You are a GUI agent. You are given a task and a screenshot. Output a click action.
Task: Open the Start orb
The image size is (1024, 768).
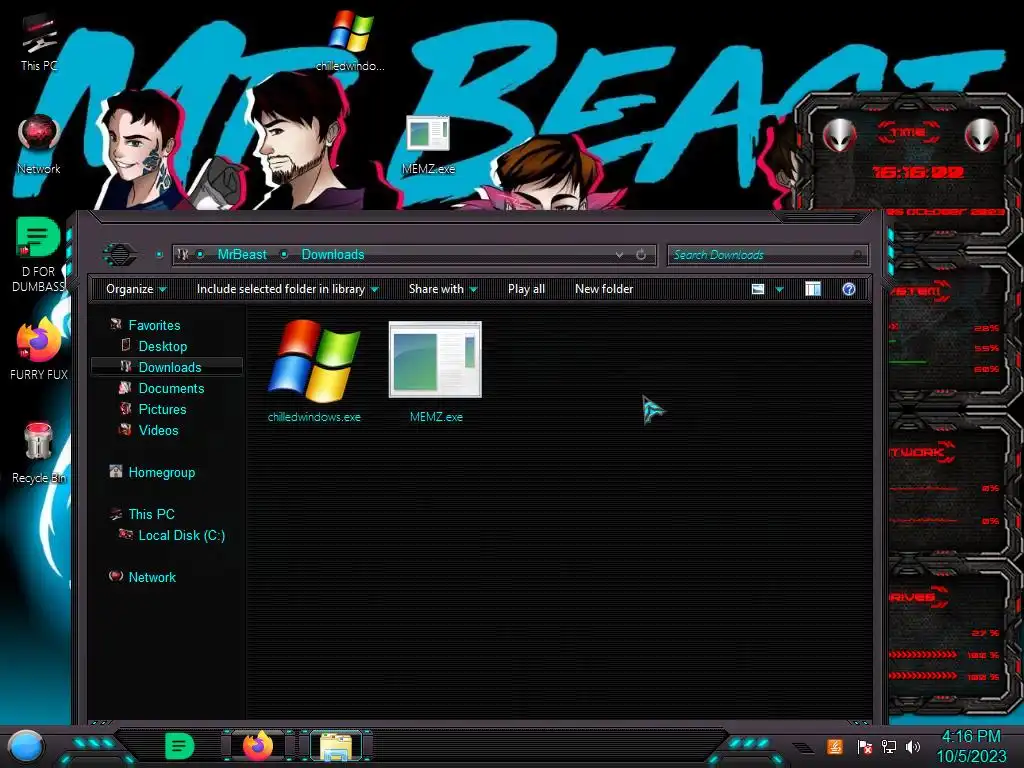25,746
